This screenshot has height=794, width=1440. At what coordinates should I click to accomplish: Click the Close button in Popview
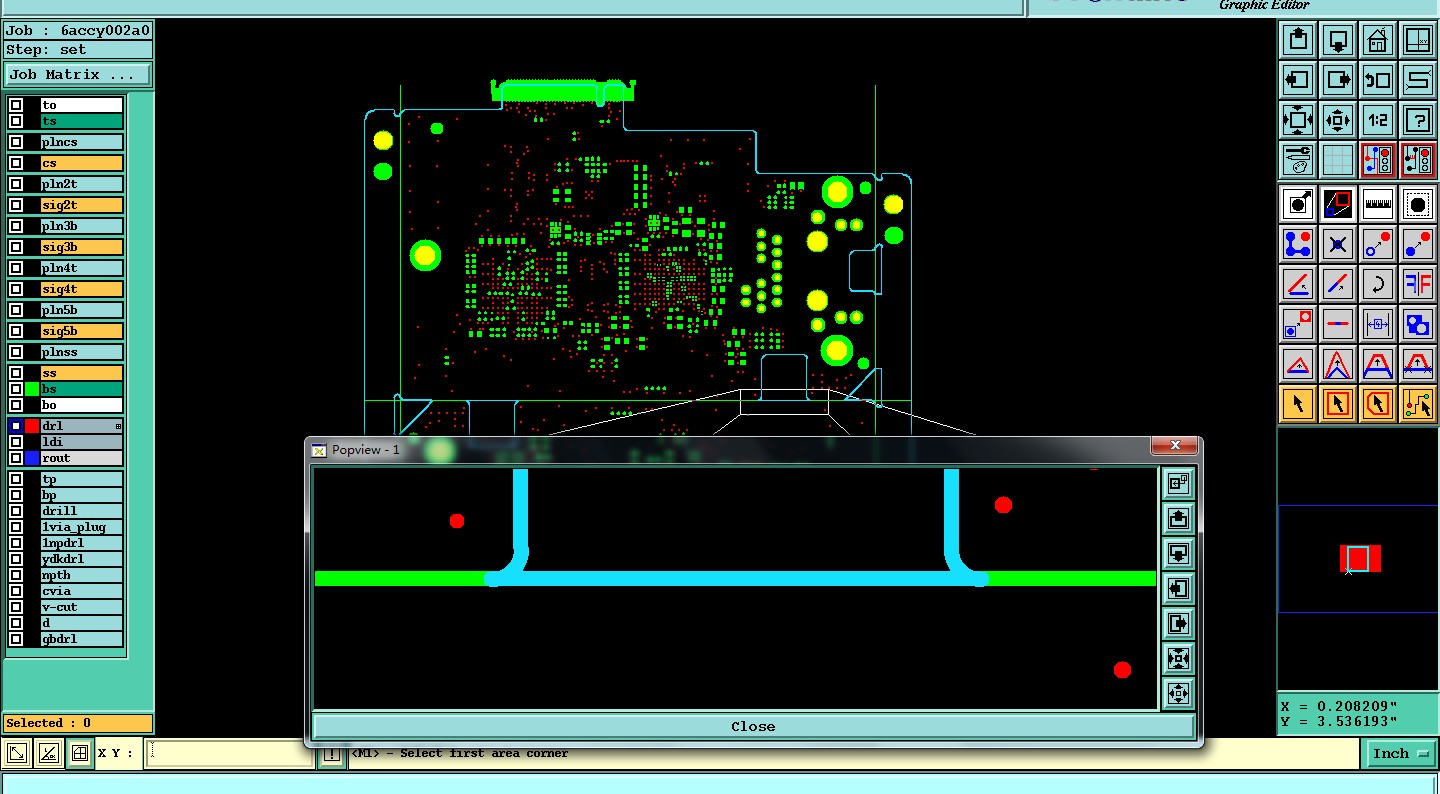click(x=753, y=727)
